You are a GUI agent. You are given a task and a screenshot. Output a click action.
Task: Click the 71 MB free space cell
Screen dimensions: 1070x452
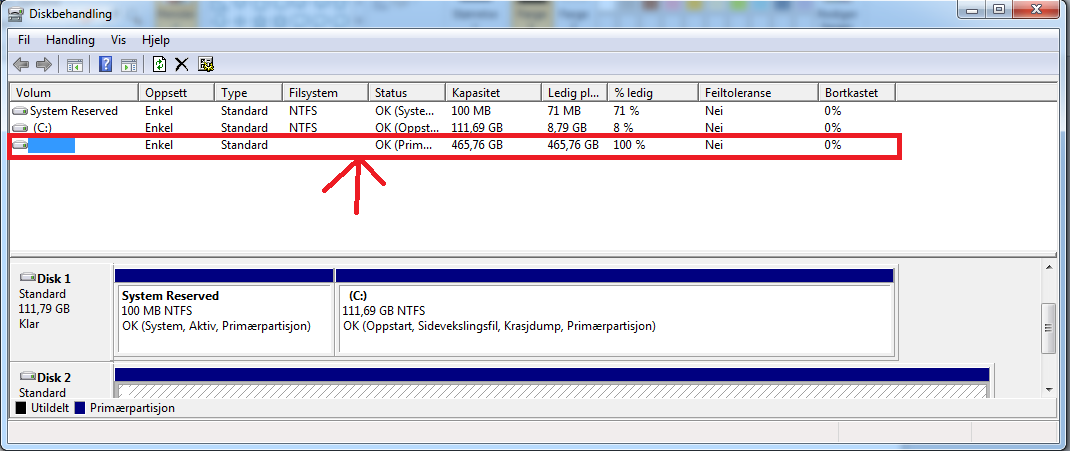564,111
